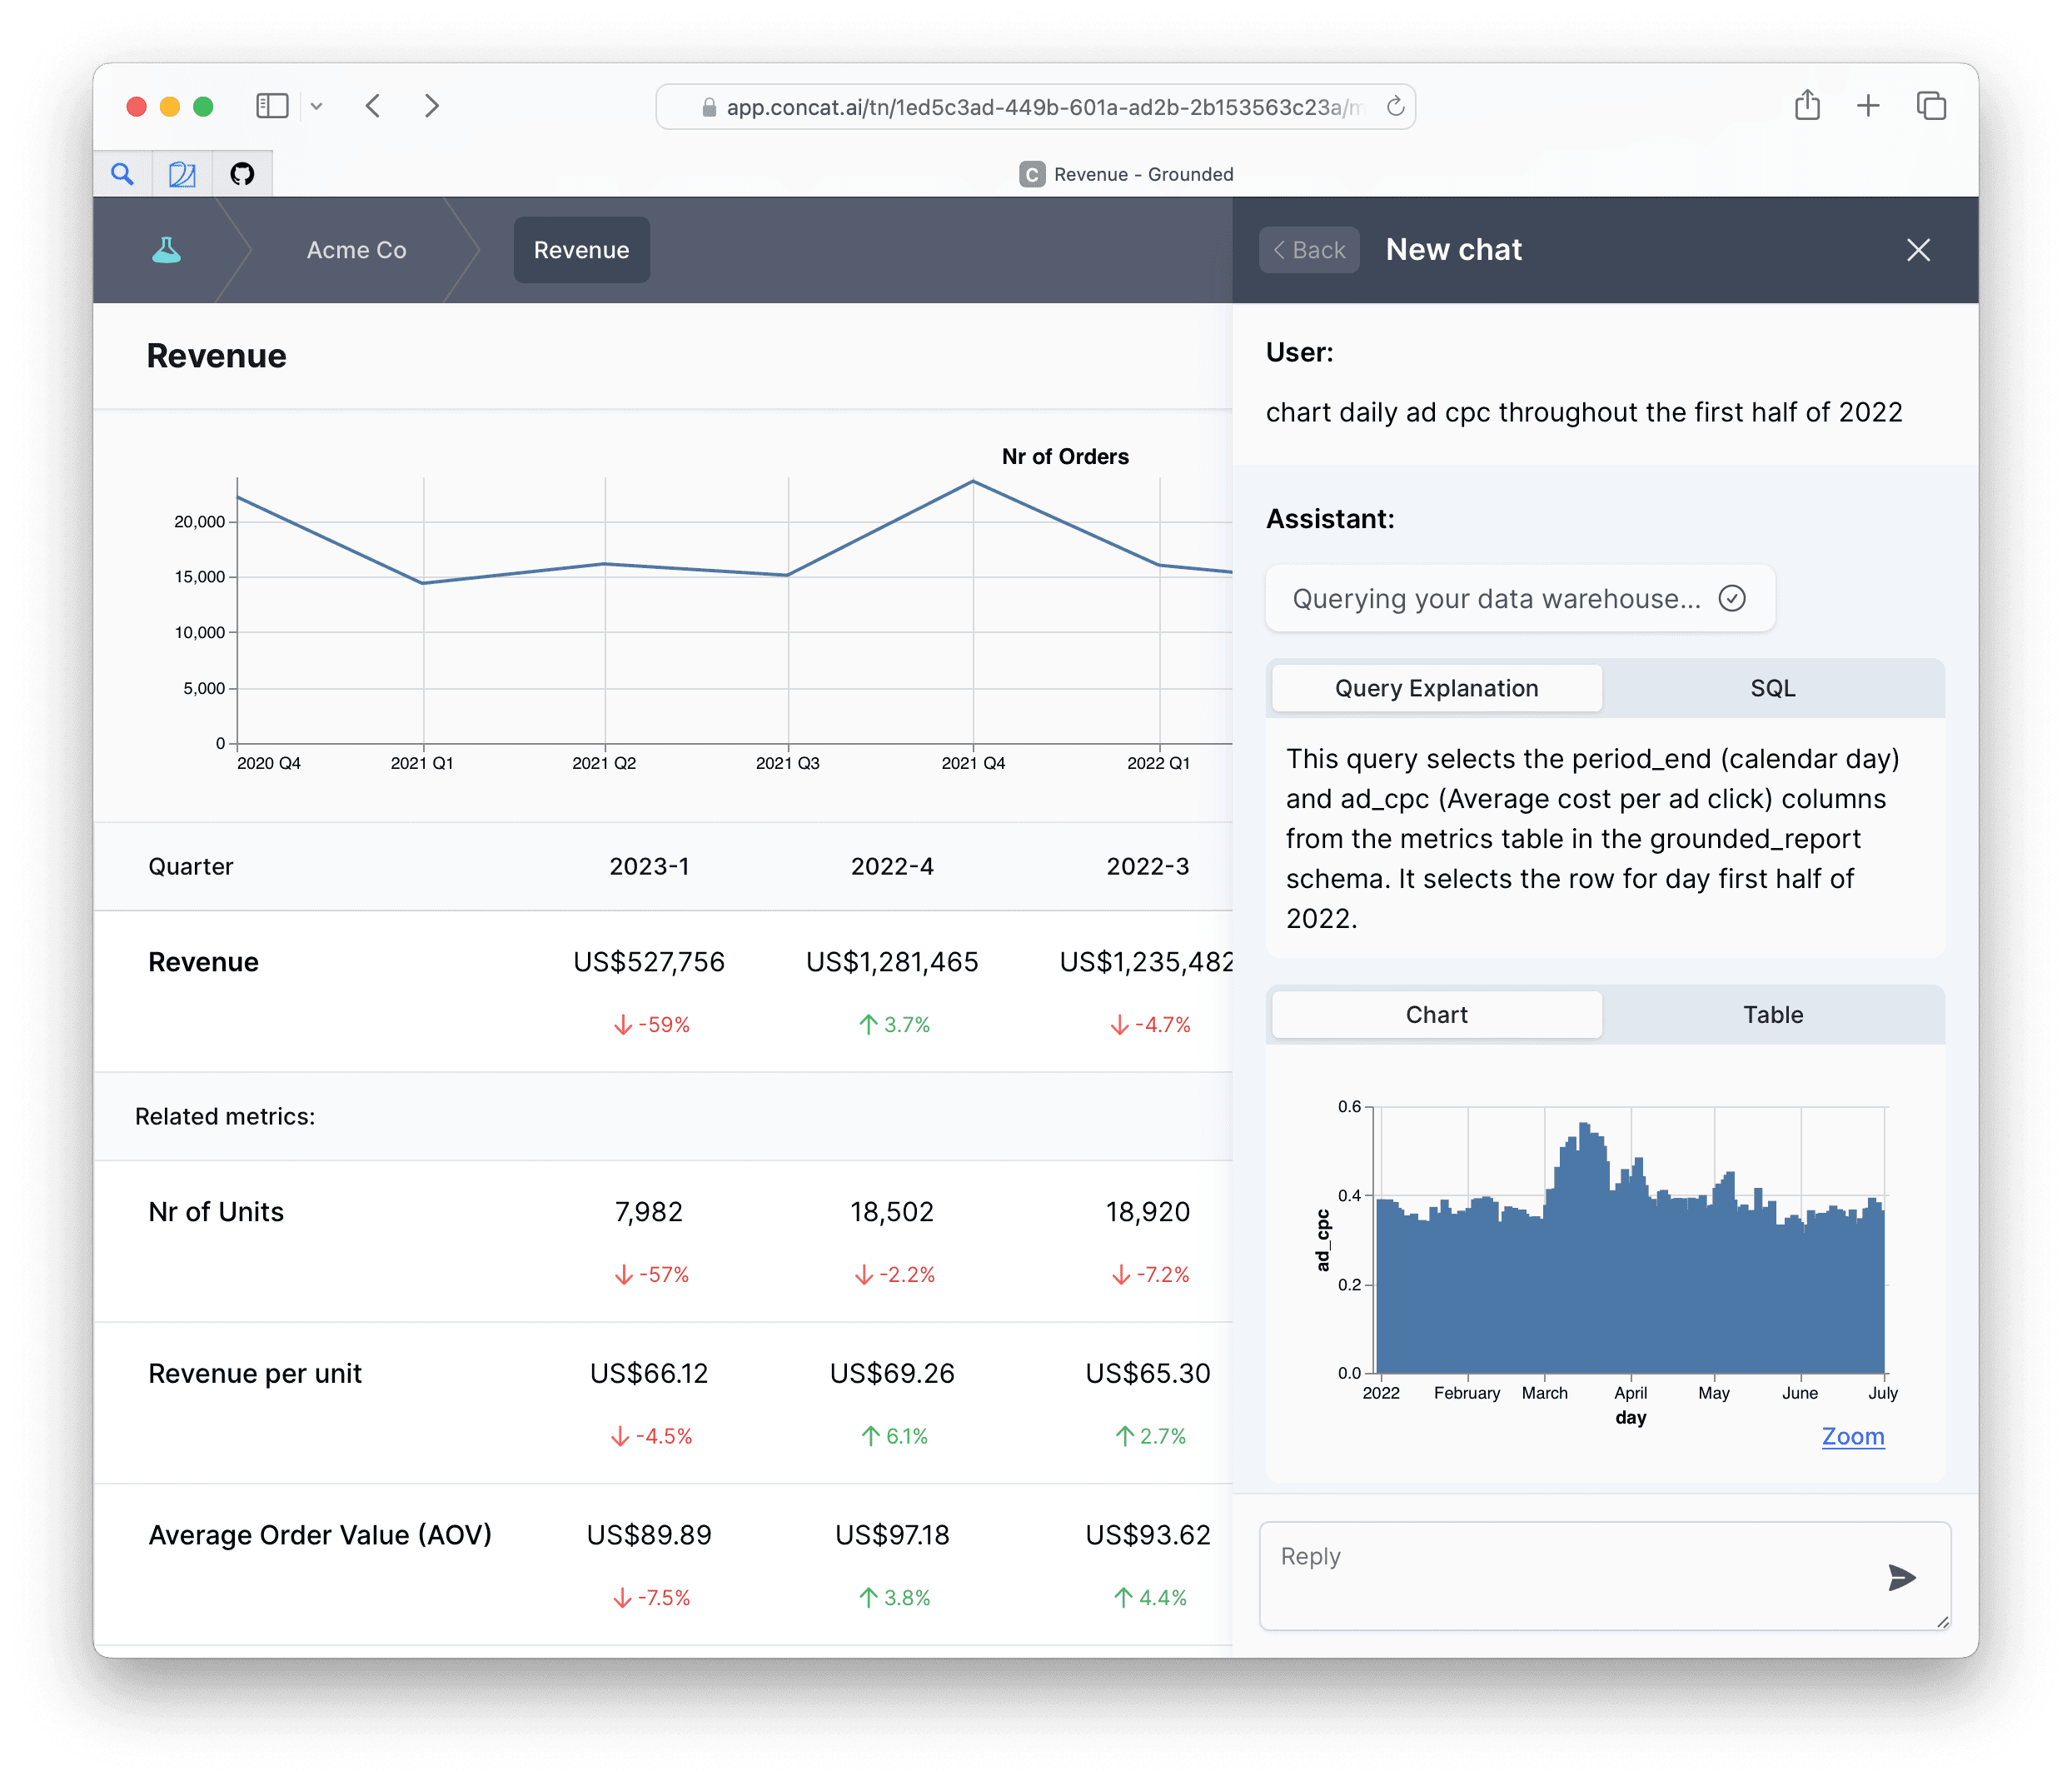Toggle the Safari sidebar button
The image size is (2072, 1781).
click(272, 106)
